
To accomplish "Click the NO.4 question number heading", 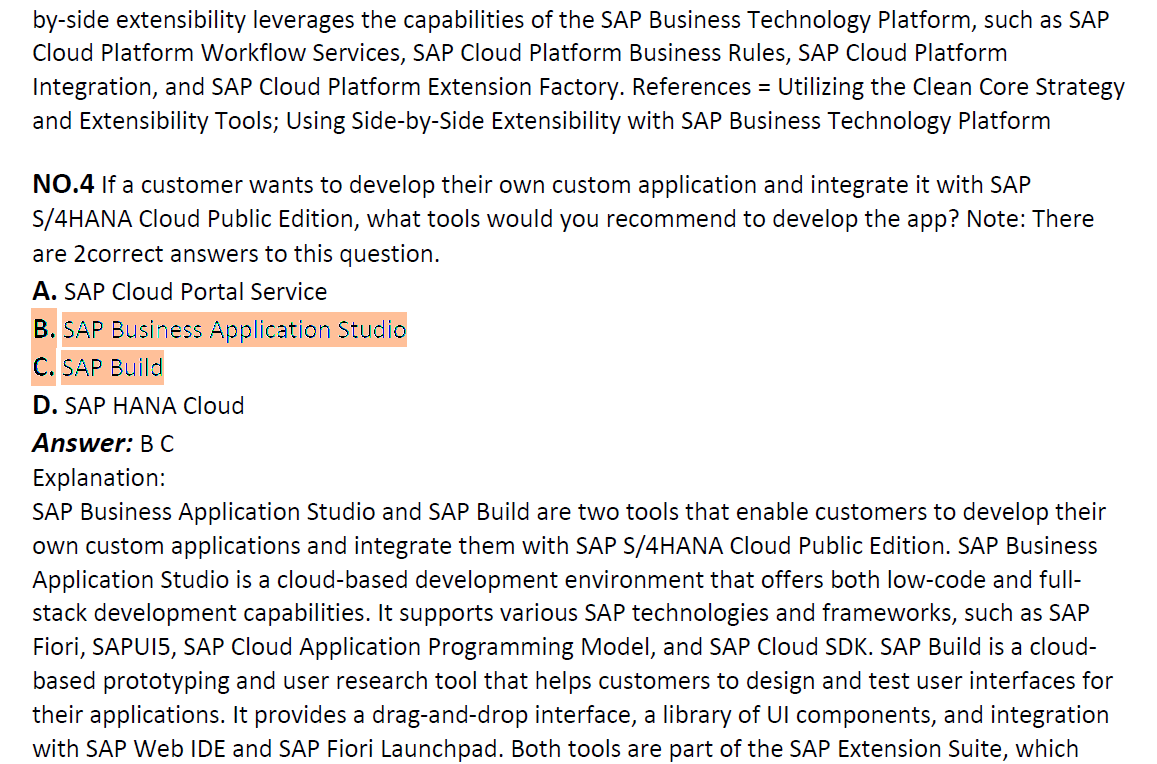I will tap(63, 184).
